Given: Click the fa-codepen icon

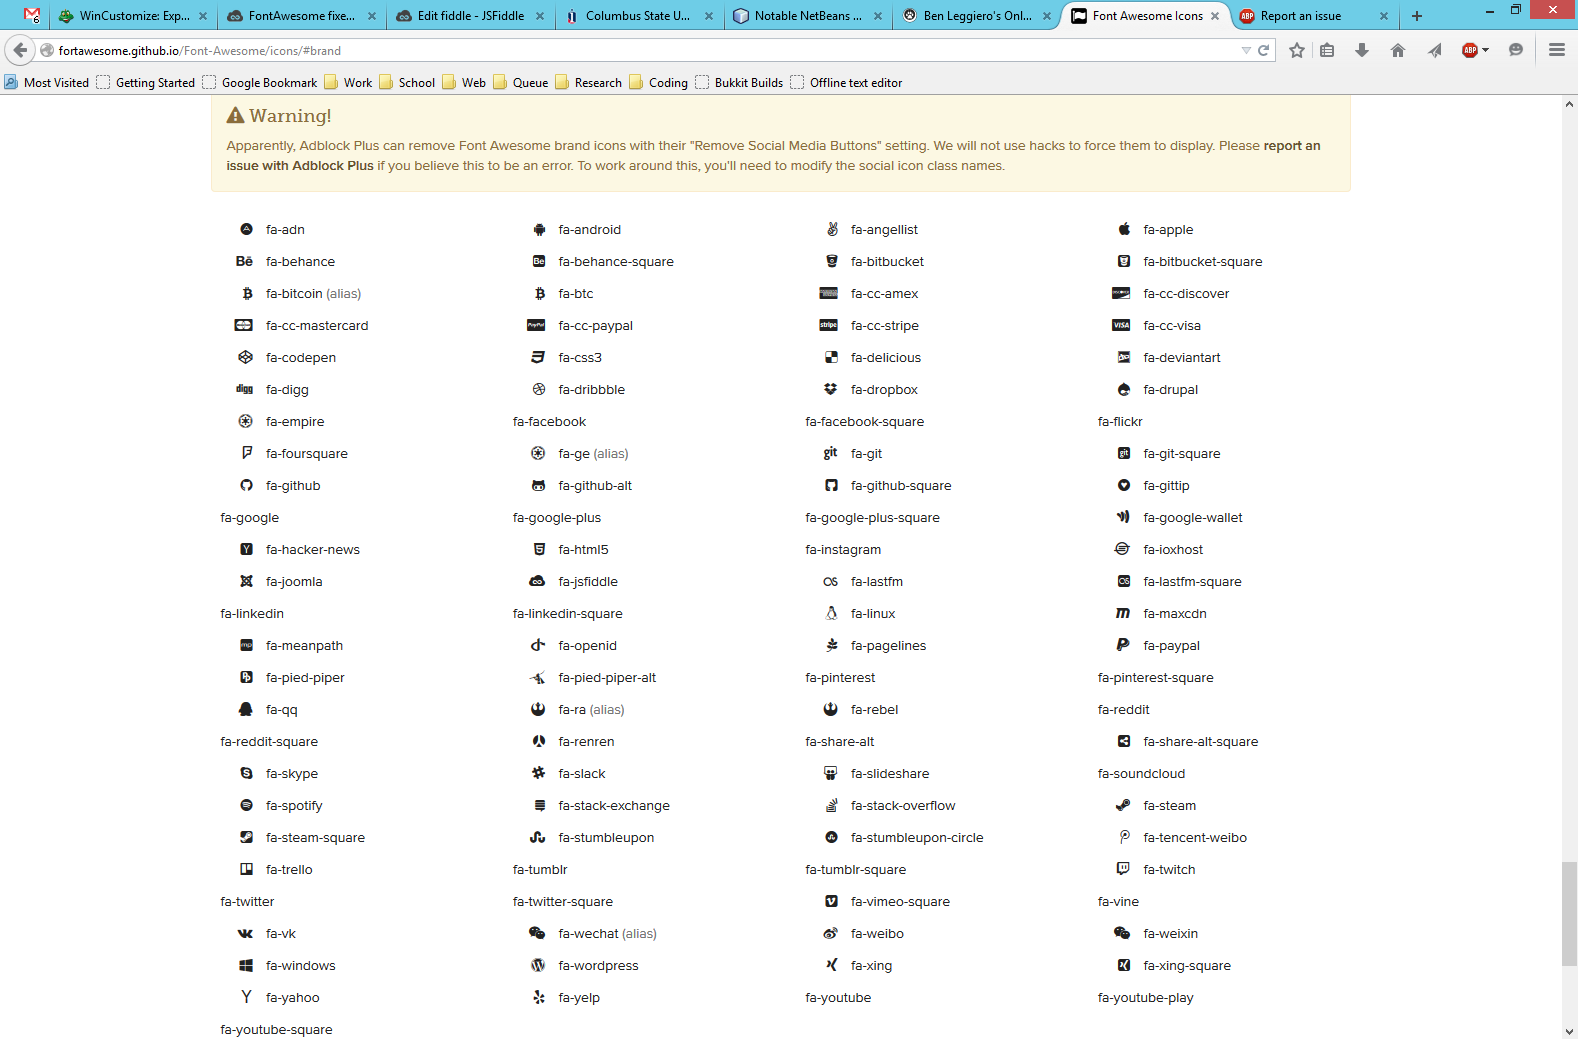Looking at the screenshot, I should (246, 357).
